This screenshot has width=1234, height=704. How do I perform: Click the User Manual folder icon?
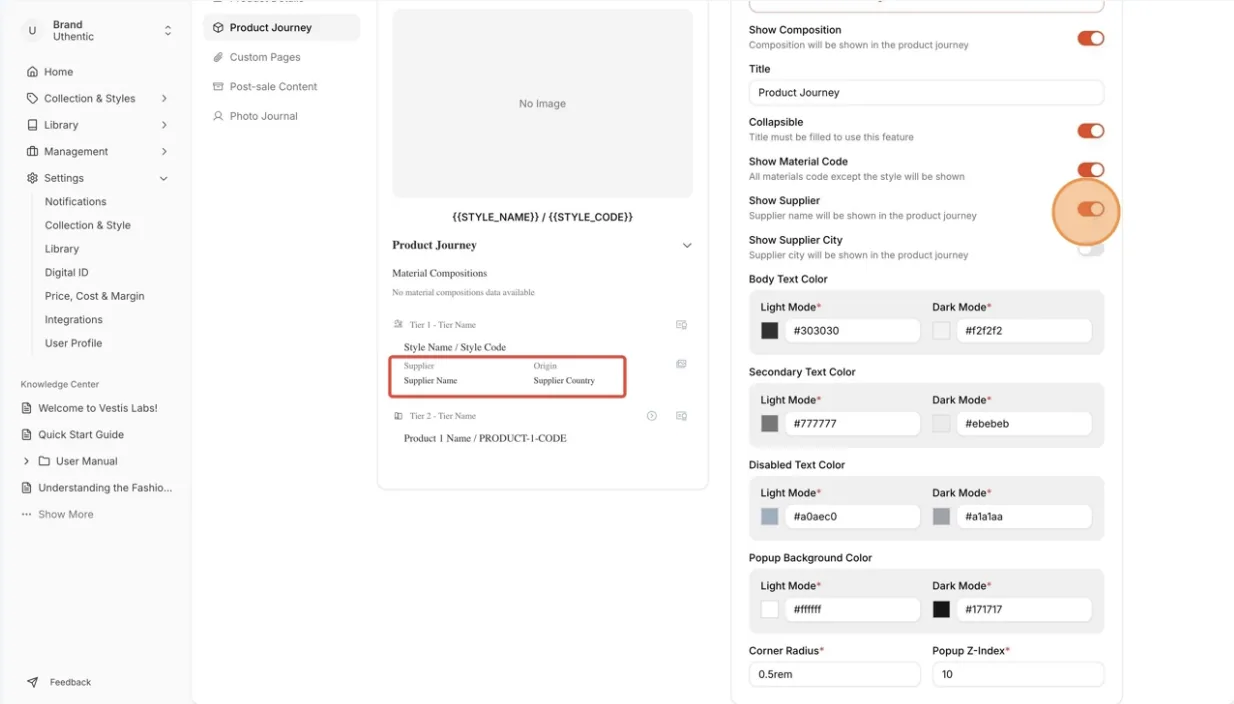coord(44,461)
